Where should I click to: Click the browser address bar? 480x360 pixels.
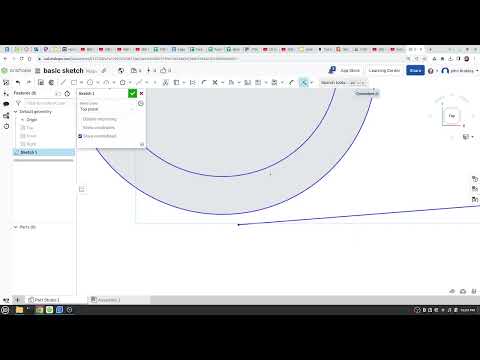[x=220, y=59]
